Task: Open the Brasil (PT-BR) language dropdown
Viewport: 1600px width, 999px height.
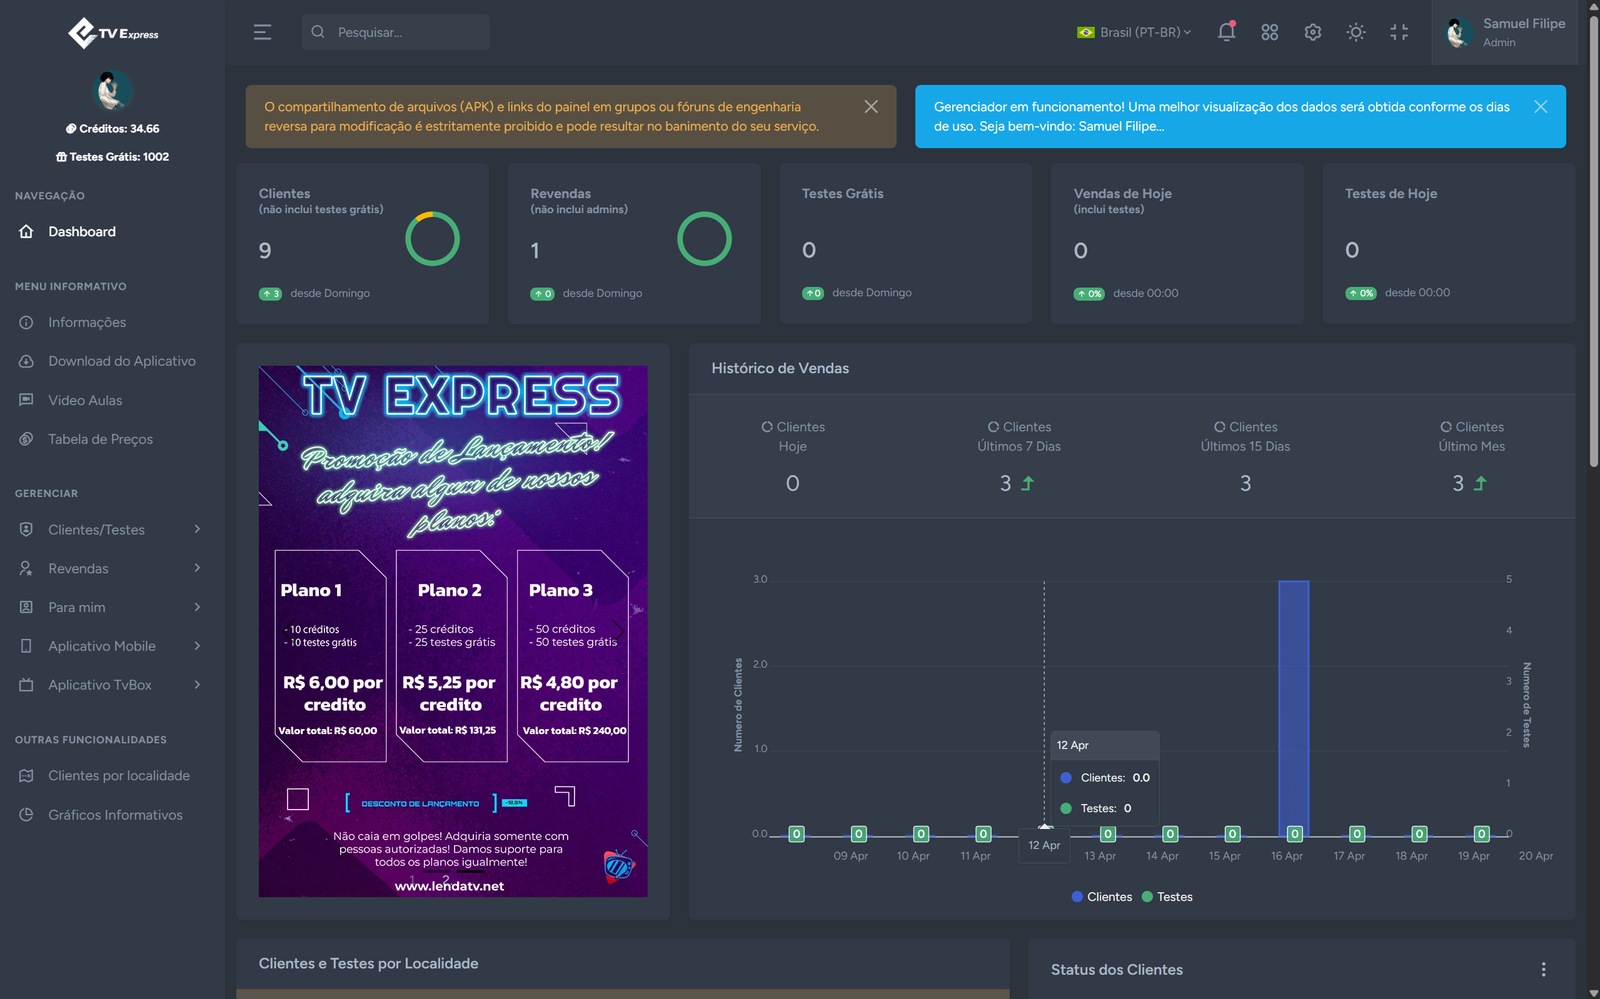Action: pos(1134,32)
